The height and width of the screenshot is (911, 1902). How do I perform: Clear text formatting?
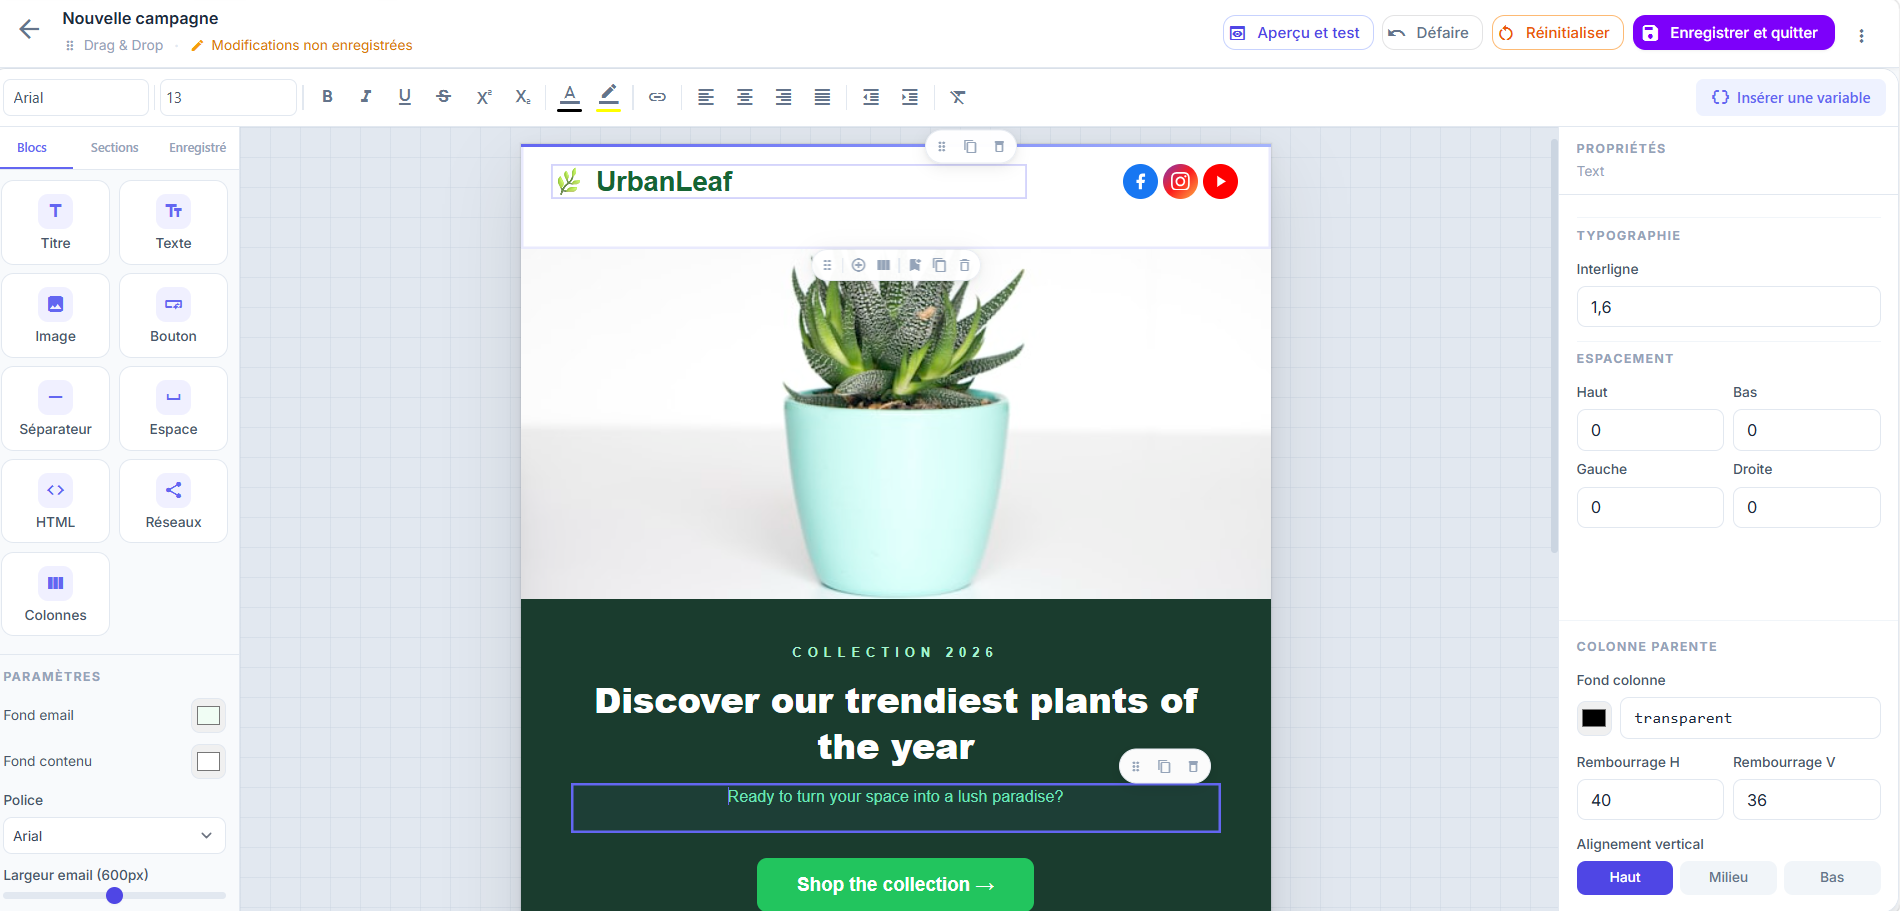coord(958,97)
